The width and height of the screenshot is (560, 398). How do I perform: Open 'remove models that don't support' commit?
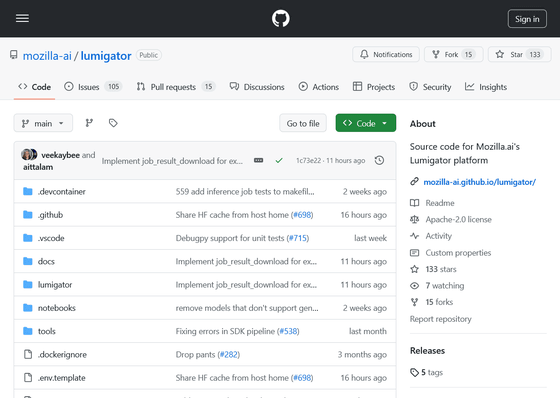[x=247, y=308]
